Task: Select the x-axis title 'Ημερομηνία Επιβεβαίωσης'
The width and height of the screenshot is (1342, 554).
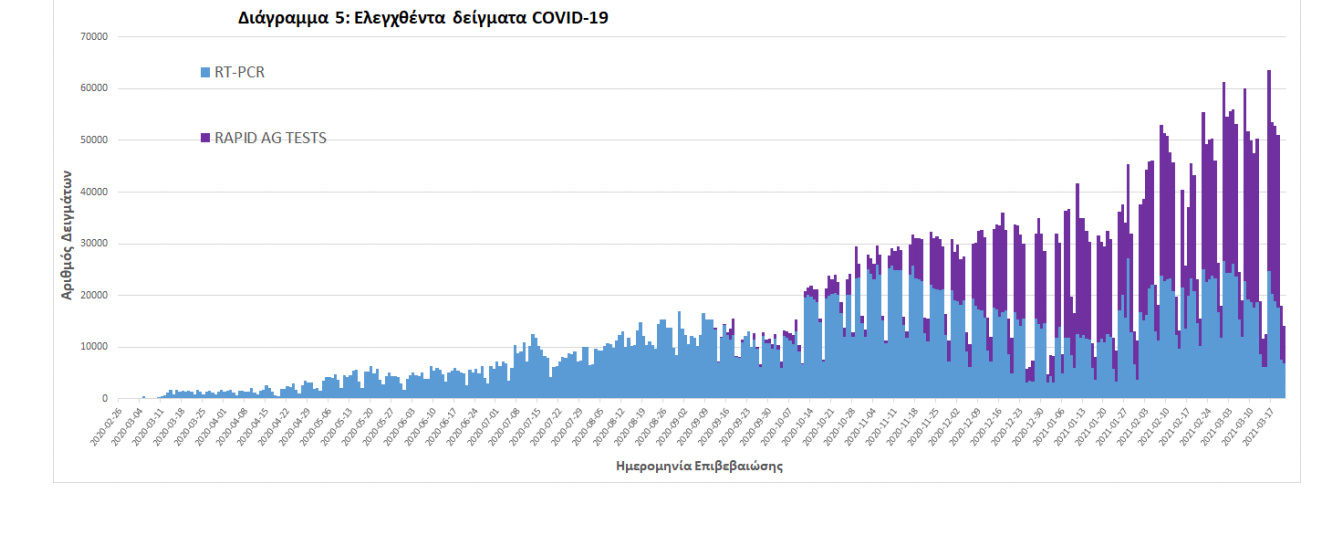Action: point(699,467)
